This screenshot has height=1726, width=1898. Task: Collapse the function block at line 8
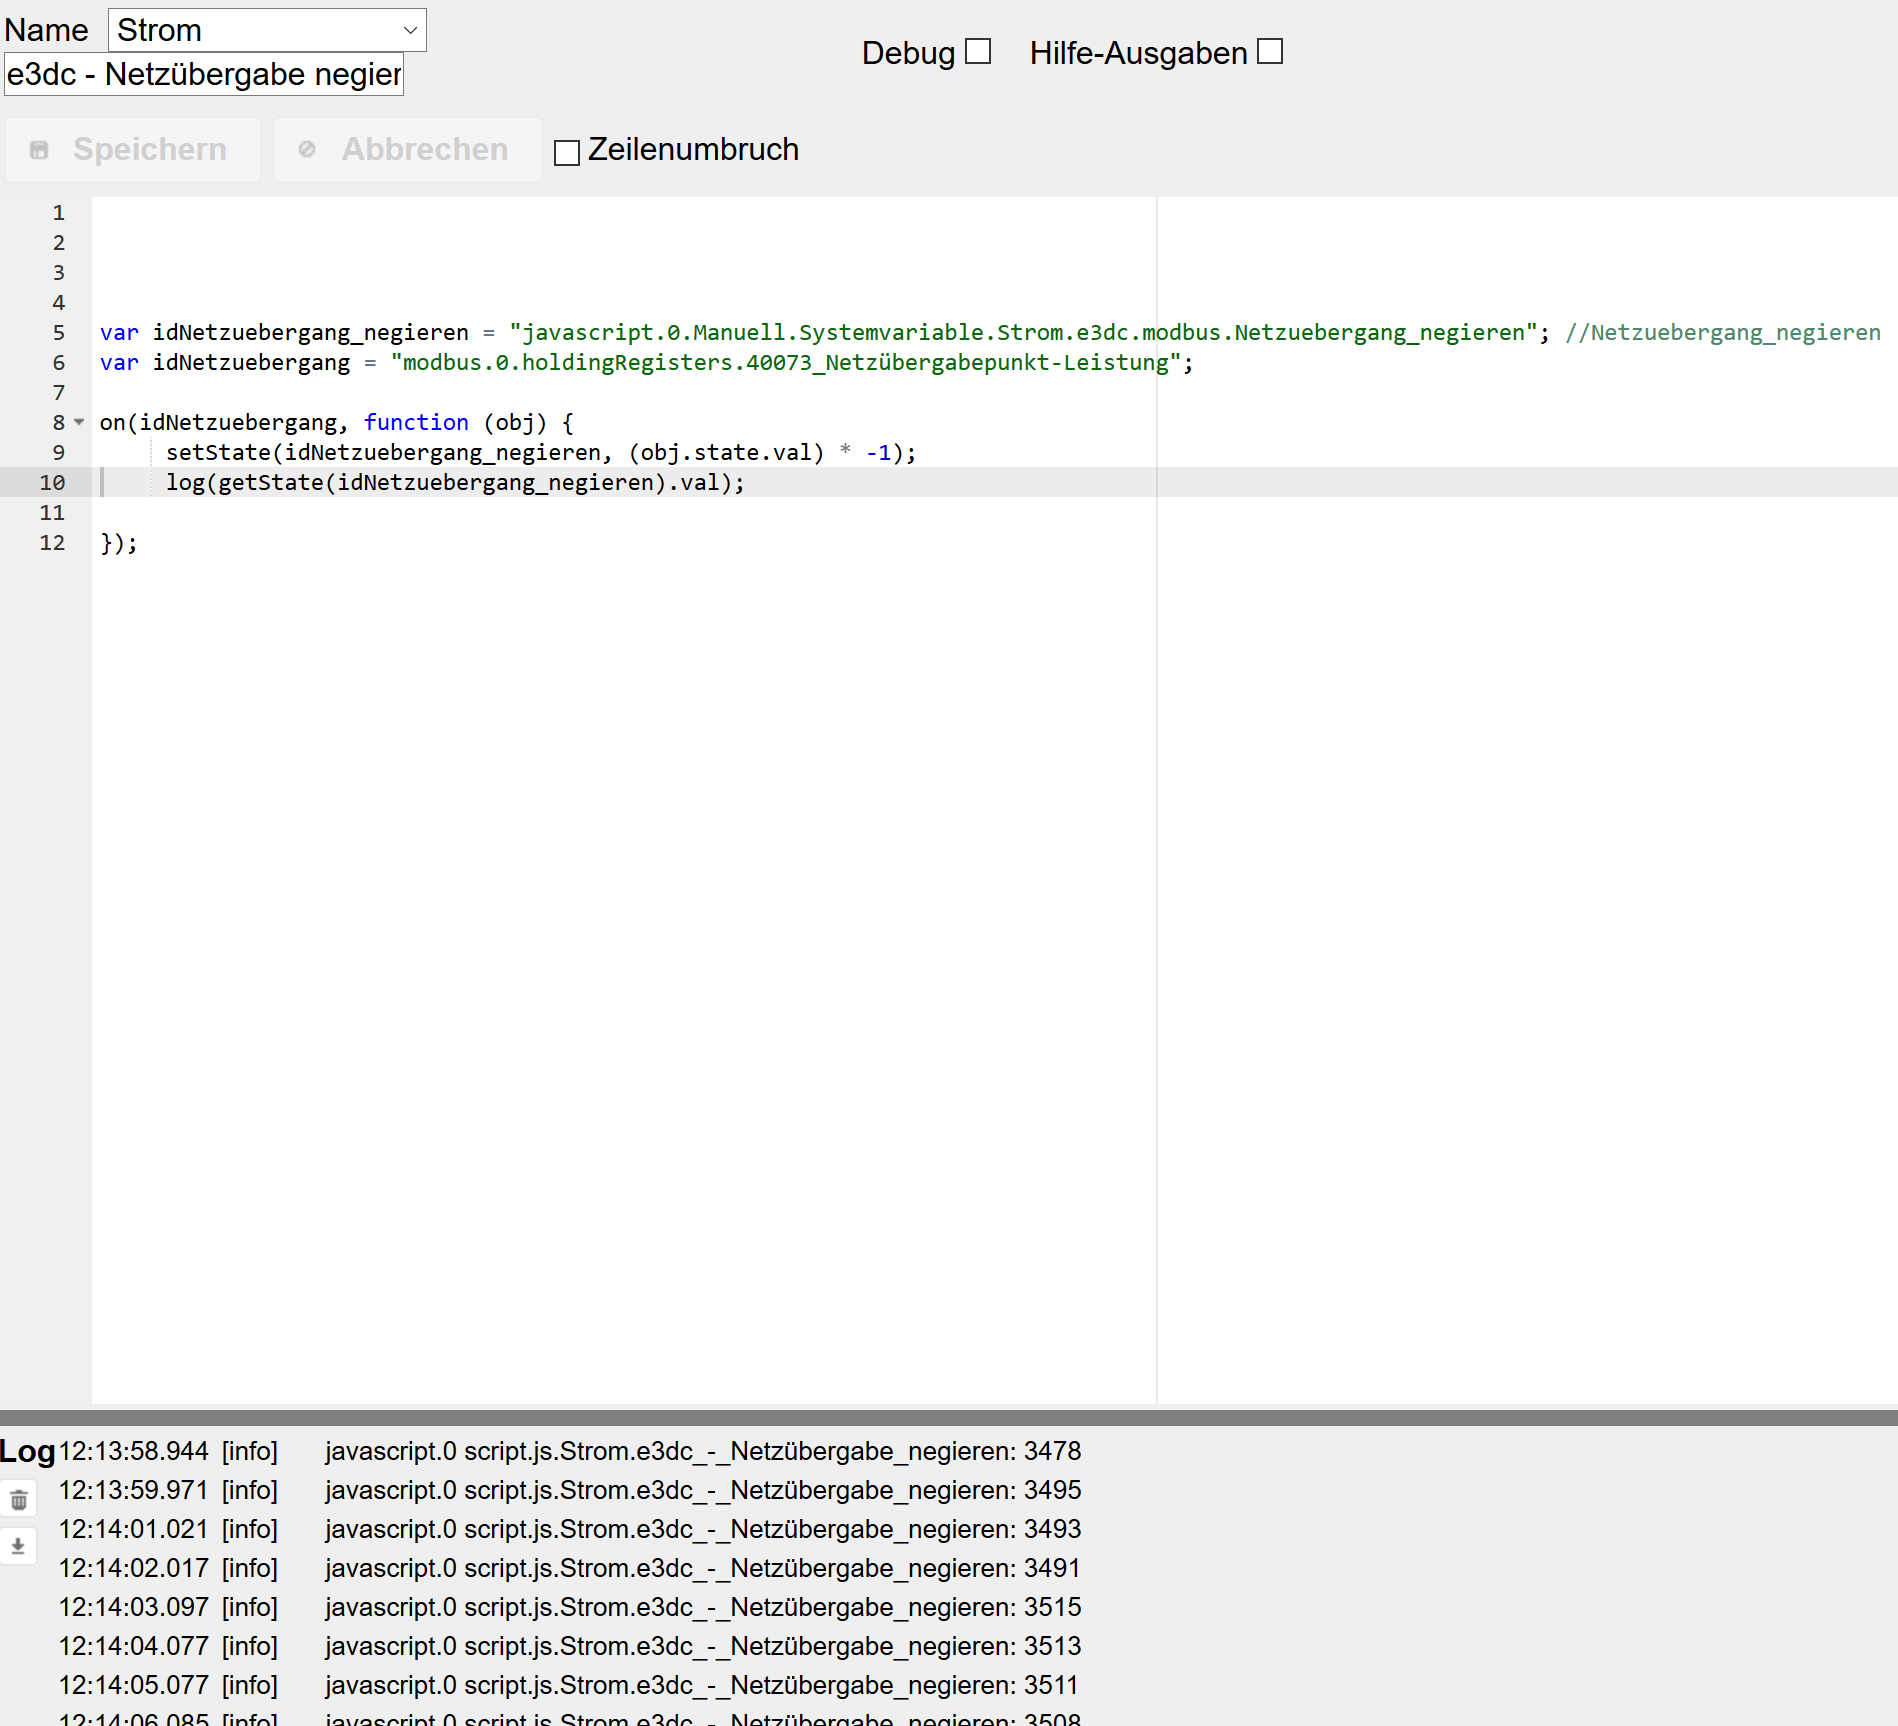(79, 422)
